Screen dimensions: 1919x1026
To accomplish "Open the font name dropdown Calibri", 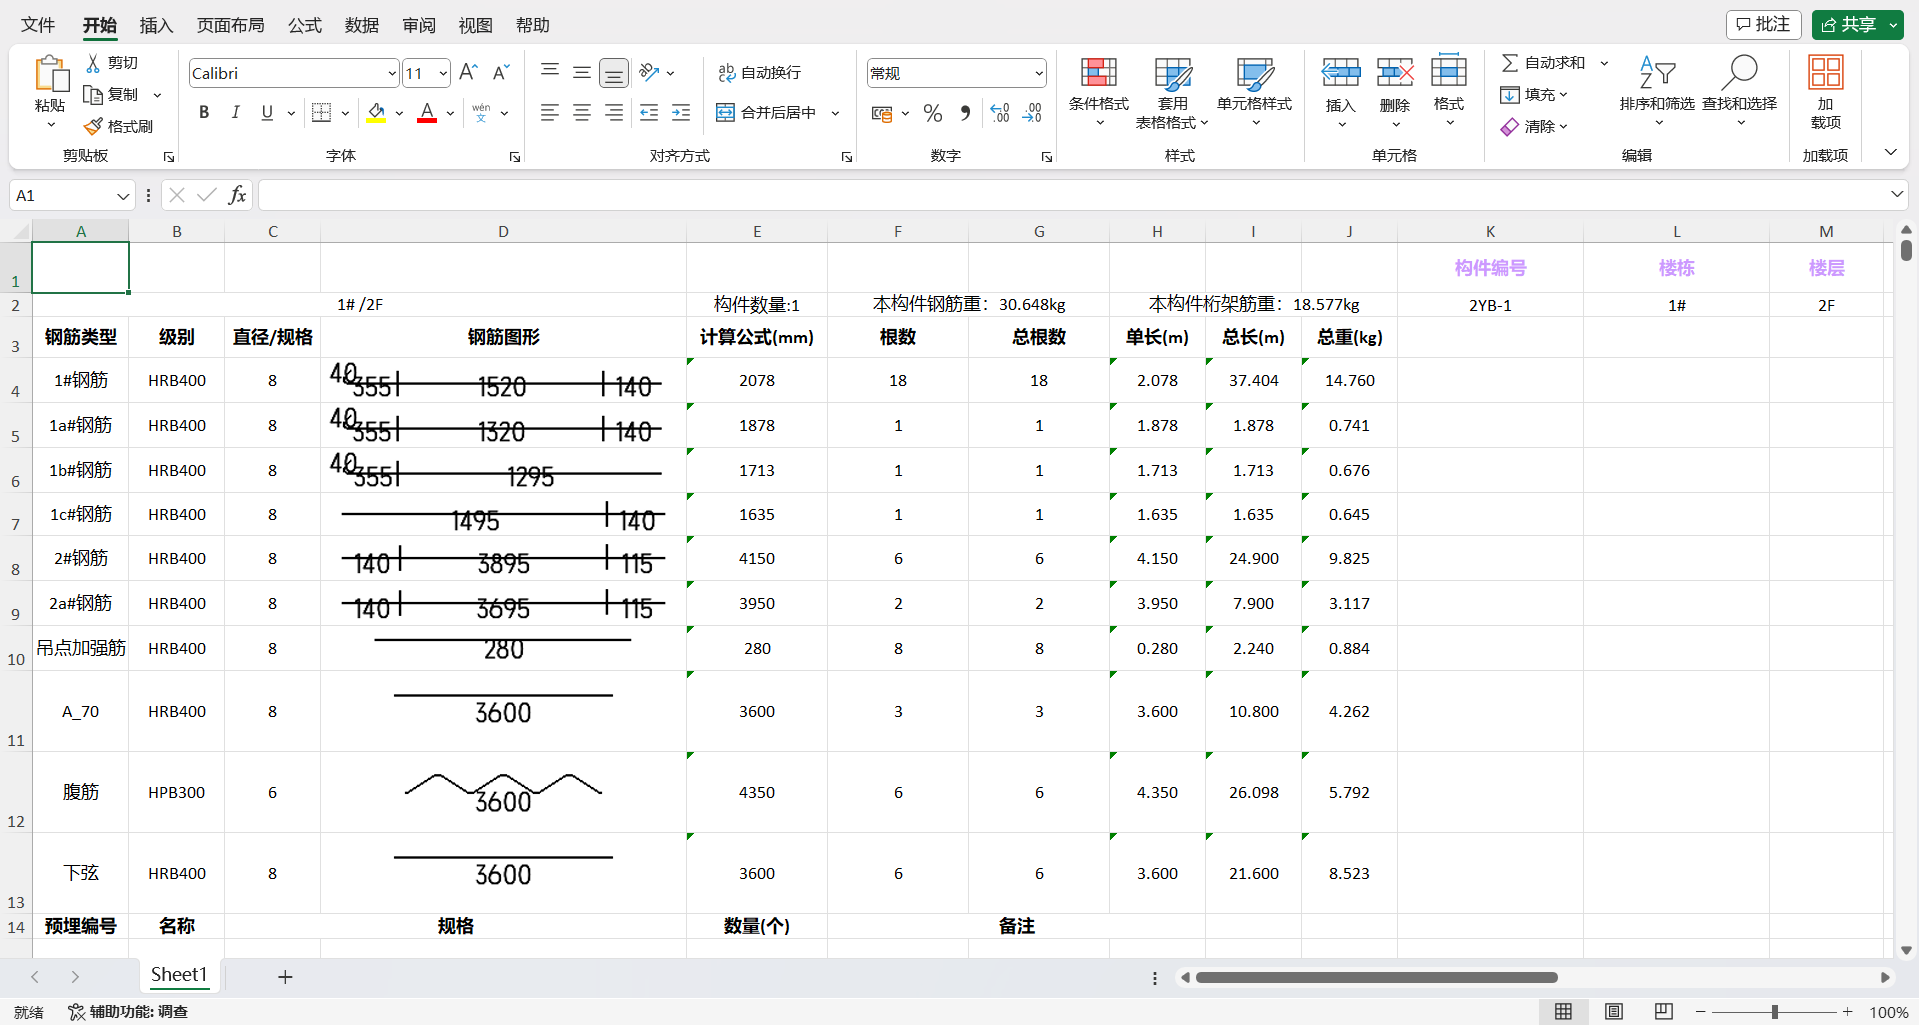I will 391,73.
